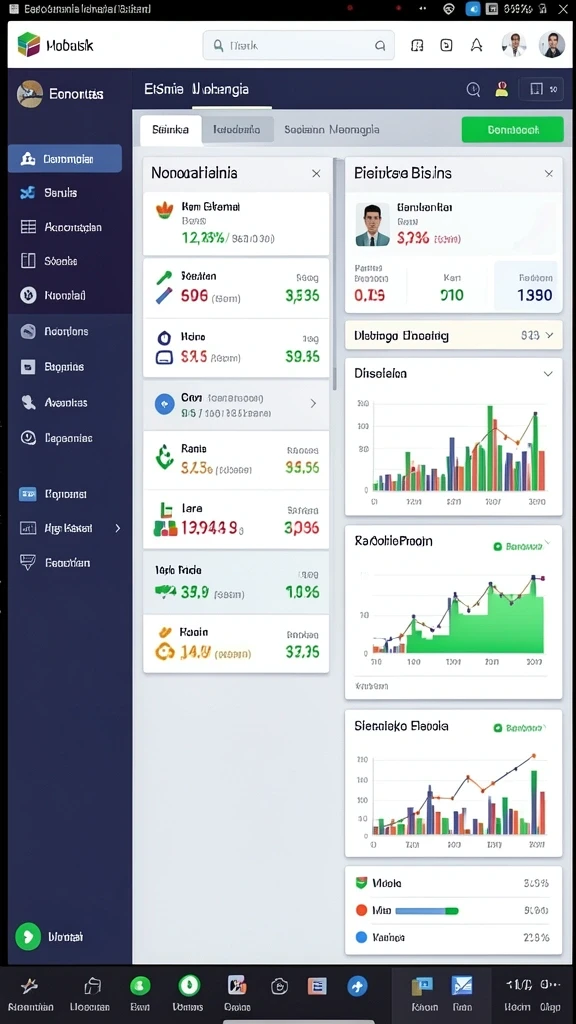Open the Eooatian sidebar item
The width and height of the screenshot is (576, 1024).
click(x=65, y=562)
